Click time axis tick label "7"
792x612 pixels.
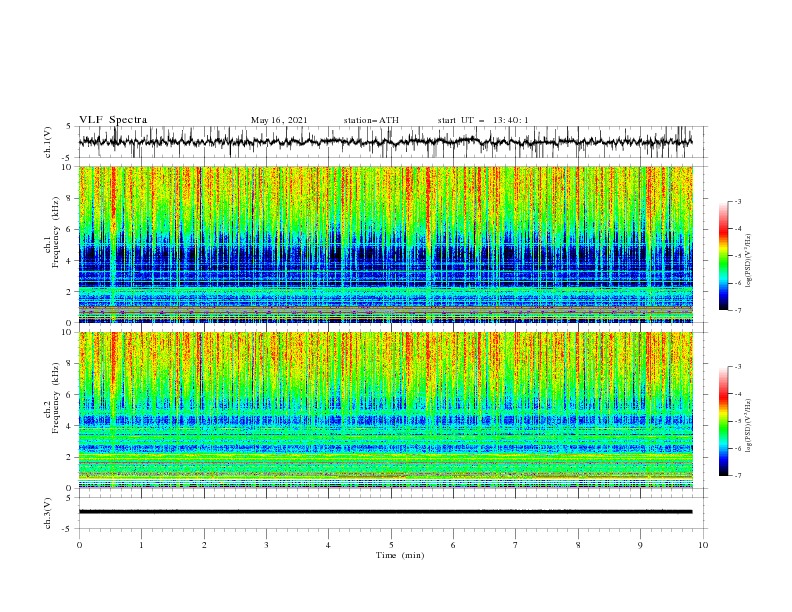(516, 545)
